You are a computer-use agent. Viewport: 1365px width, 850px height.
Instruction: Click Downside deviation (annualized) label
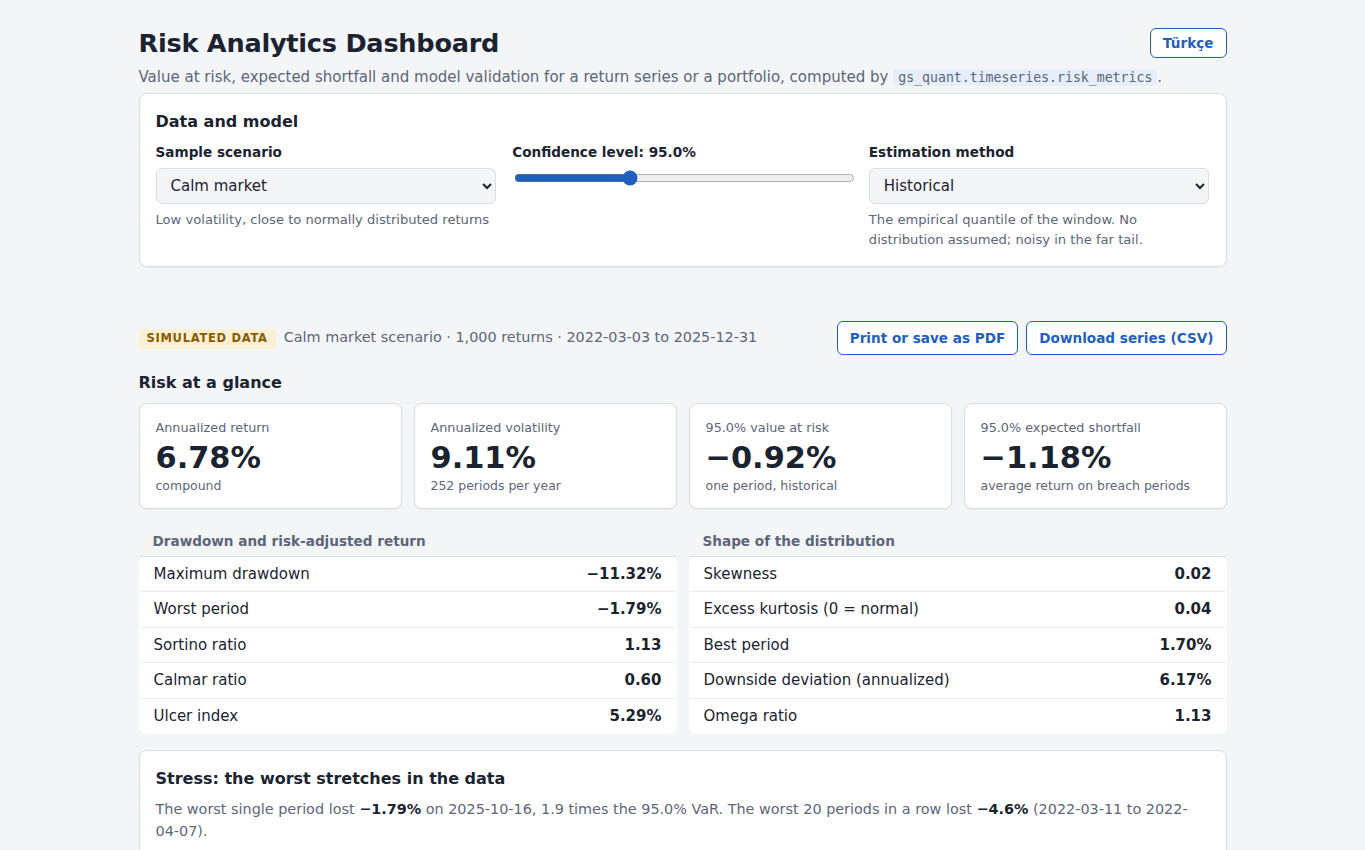(x=826, y=680)
